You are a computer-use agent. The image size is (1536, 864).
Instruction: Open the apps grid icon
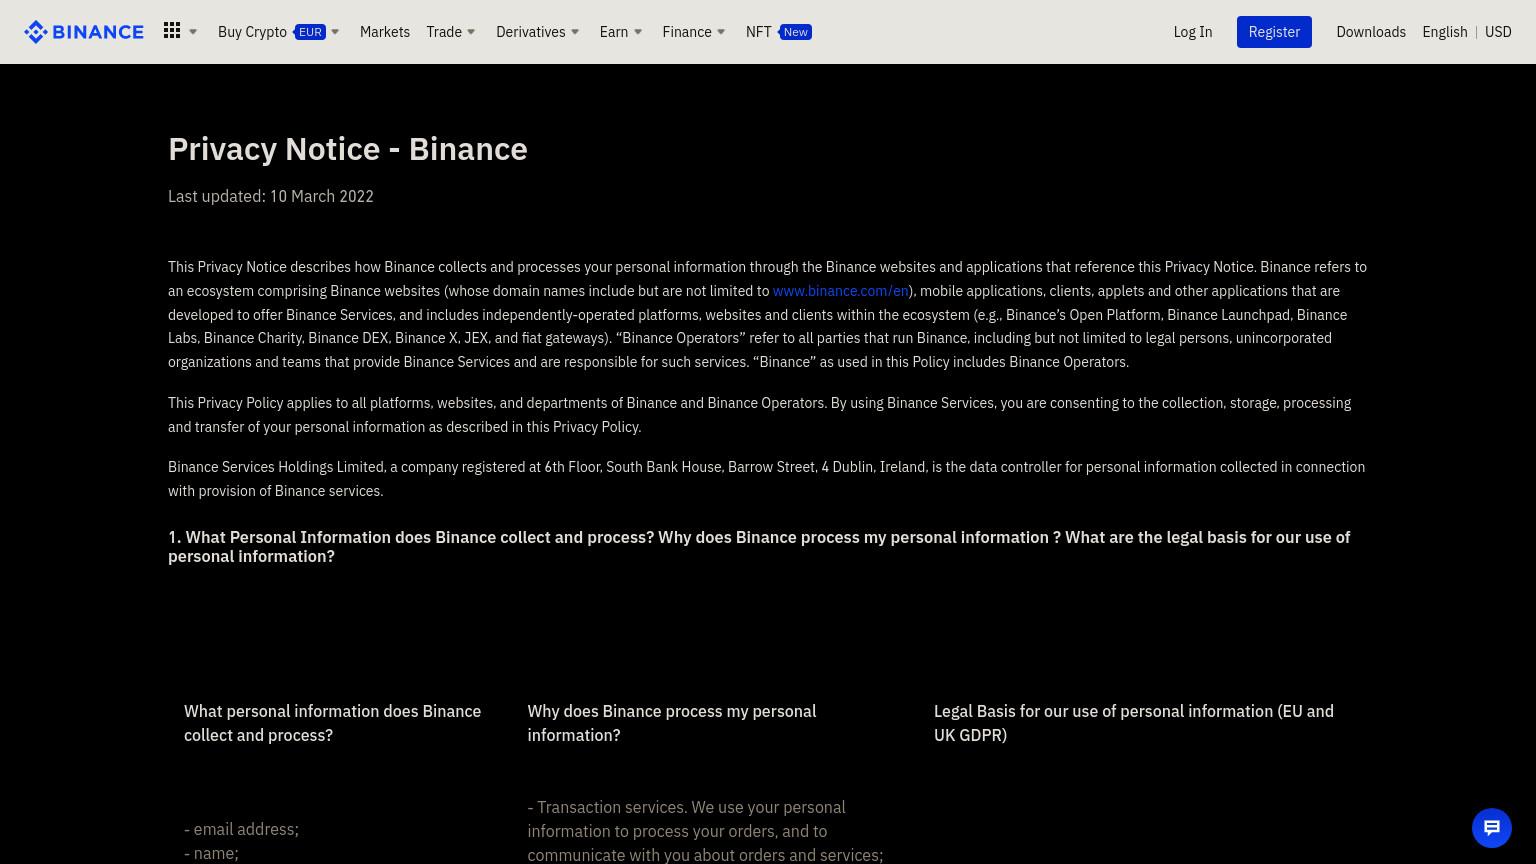click(172, 31)
